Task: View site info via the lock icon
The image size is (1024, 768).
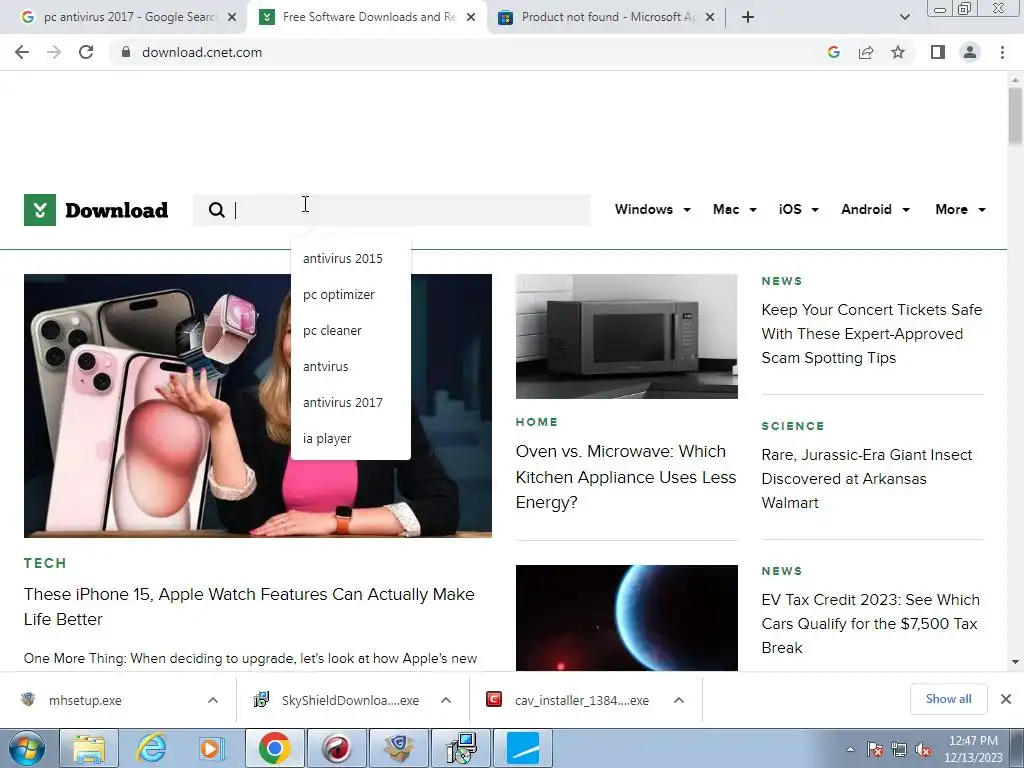Action: 125,52
